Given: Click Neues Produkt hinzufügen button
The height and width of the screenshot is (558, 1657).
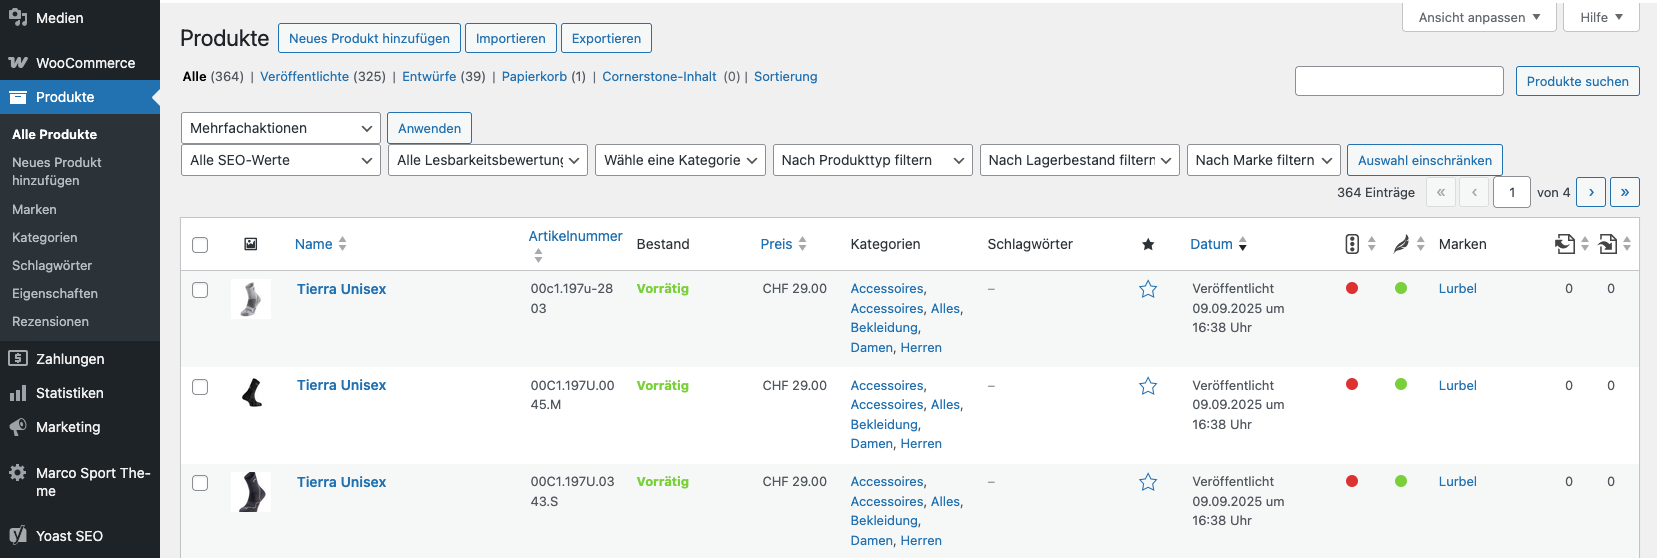Looking at the screenshot, I should pyautogui.click(x=369, y=38).
